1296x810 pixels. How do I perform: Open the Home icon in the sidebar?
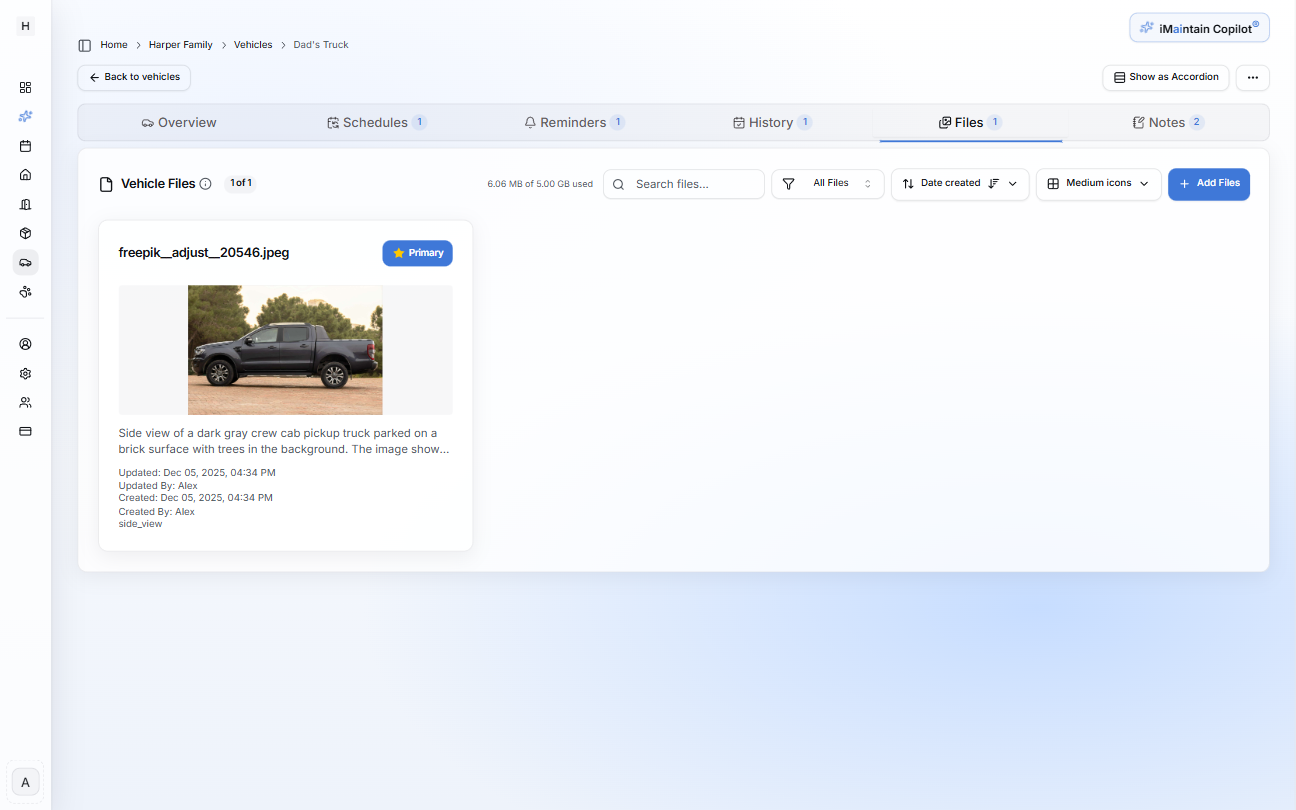(x=25, y=174)
